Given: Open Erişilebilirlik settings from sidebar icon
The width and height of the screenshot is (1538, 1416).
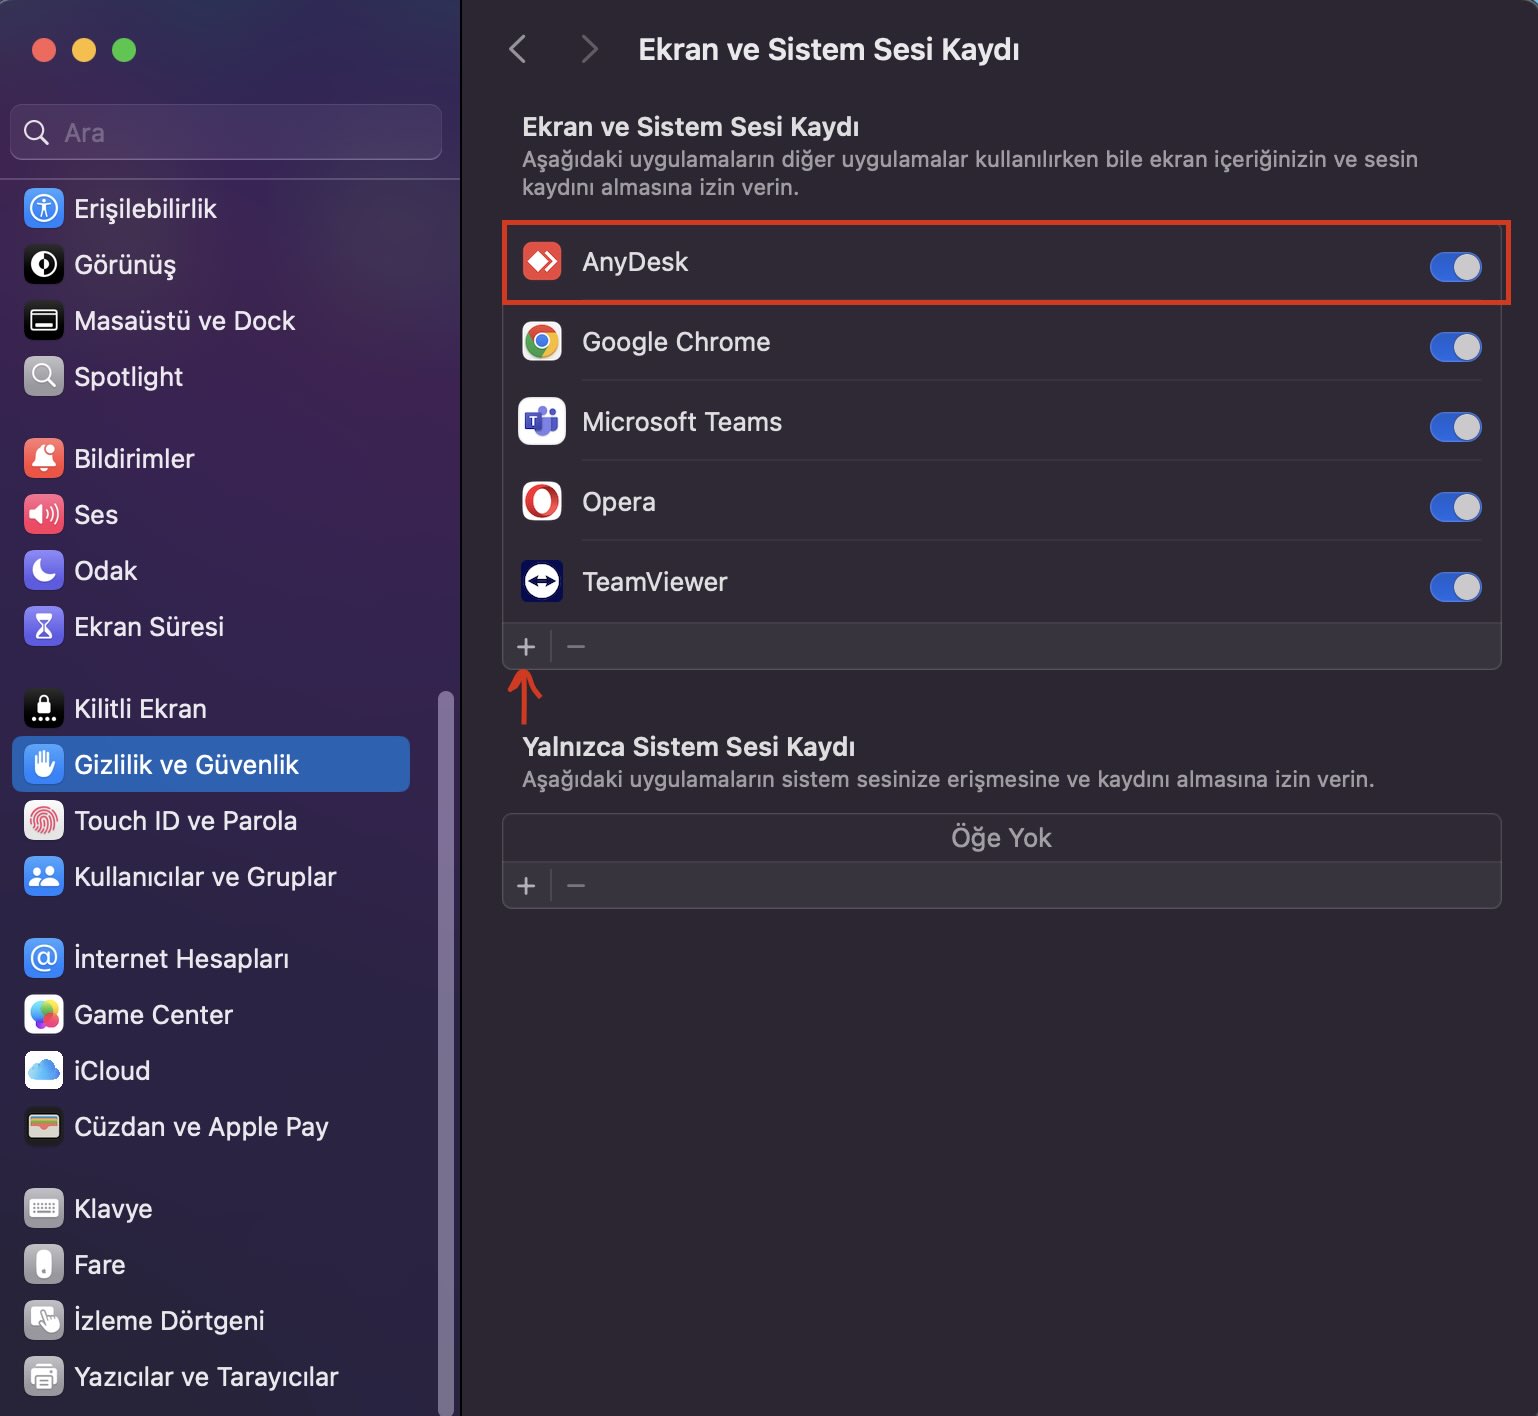Looking at the screenshot, I should click(44, 209).
